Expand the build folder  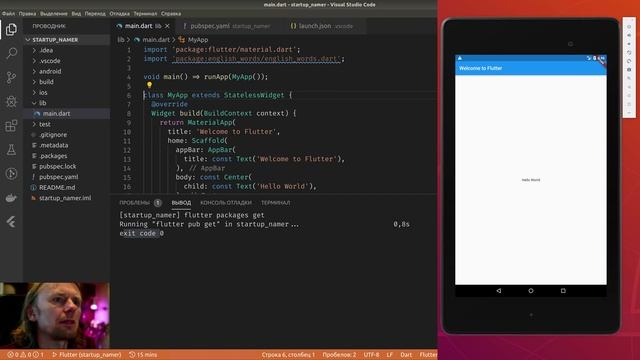[x=46, y=82]
